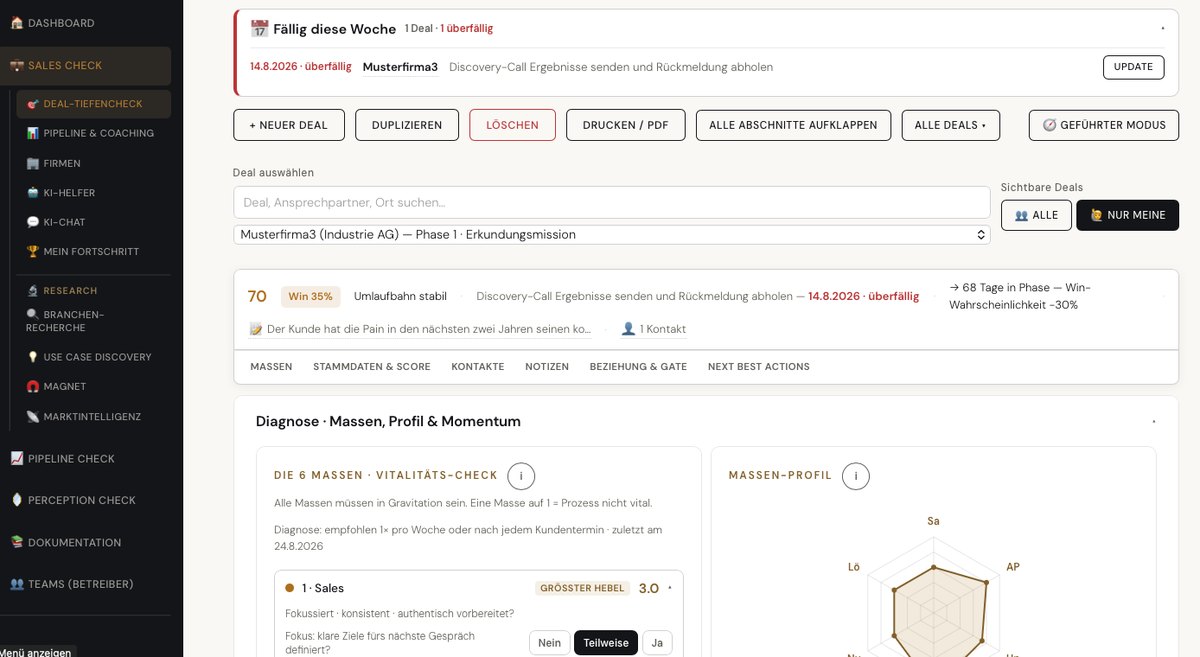Image resolution: width=1200 pixels, height=657 pixels.
Task: Click the Firmen building icon
Action: pos(33,163)
